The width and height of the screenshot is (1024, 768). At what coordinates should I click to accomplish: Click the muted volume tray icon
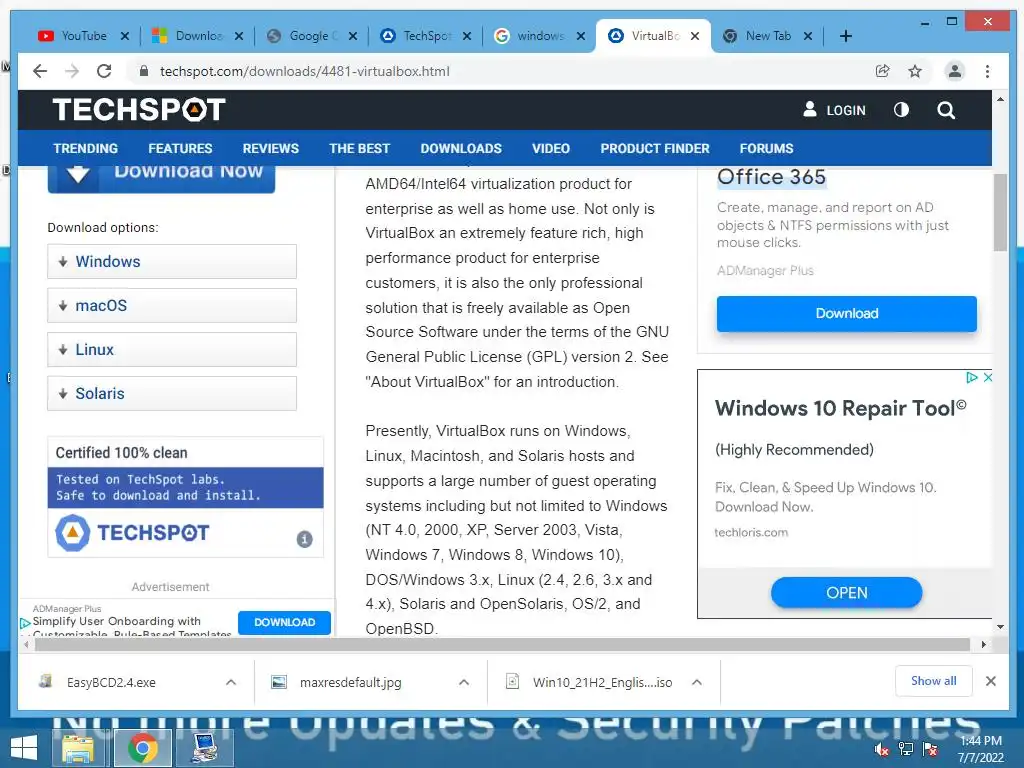tap(882, 749)
